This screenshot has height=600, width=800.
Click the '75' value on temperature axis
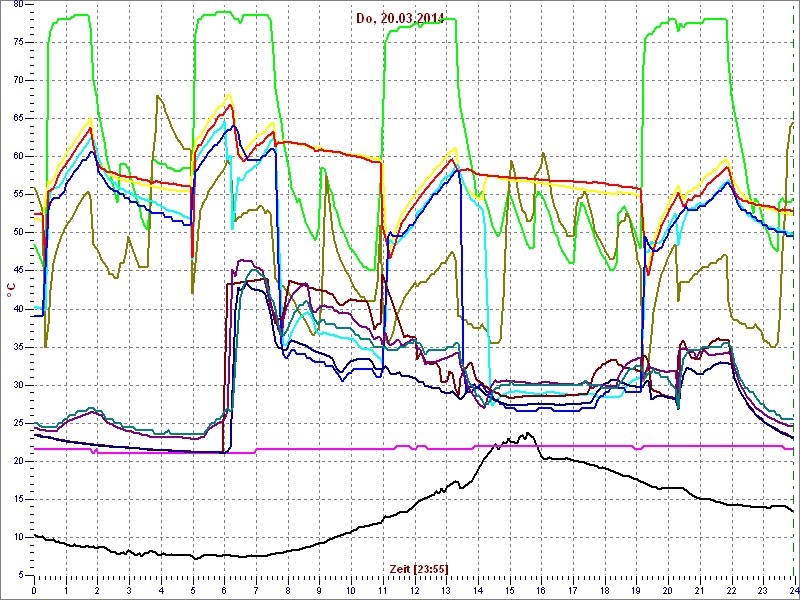[18, 42]
